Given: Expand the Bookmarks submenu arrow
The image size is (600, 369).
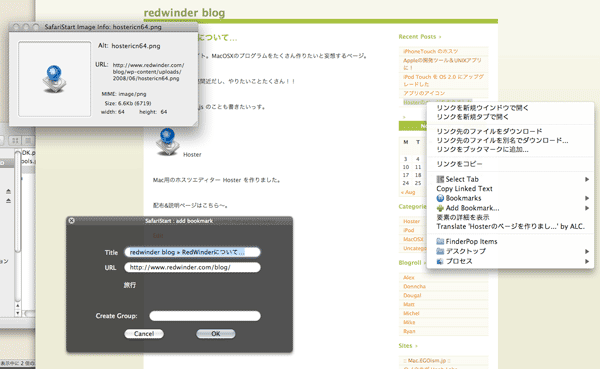Looking at the screenshot, I should (x=587, y=198).
